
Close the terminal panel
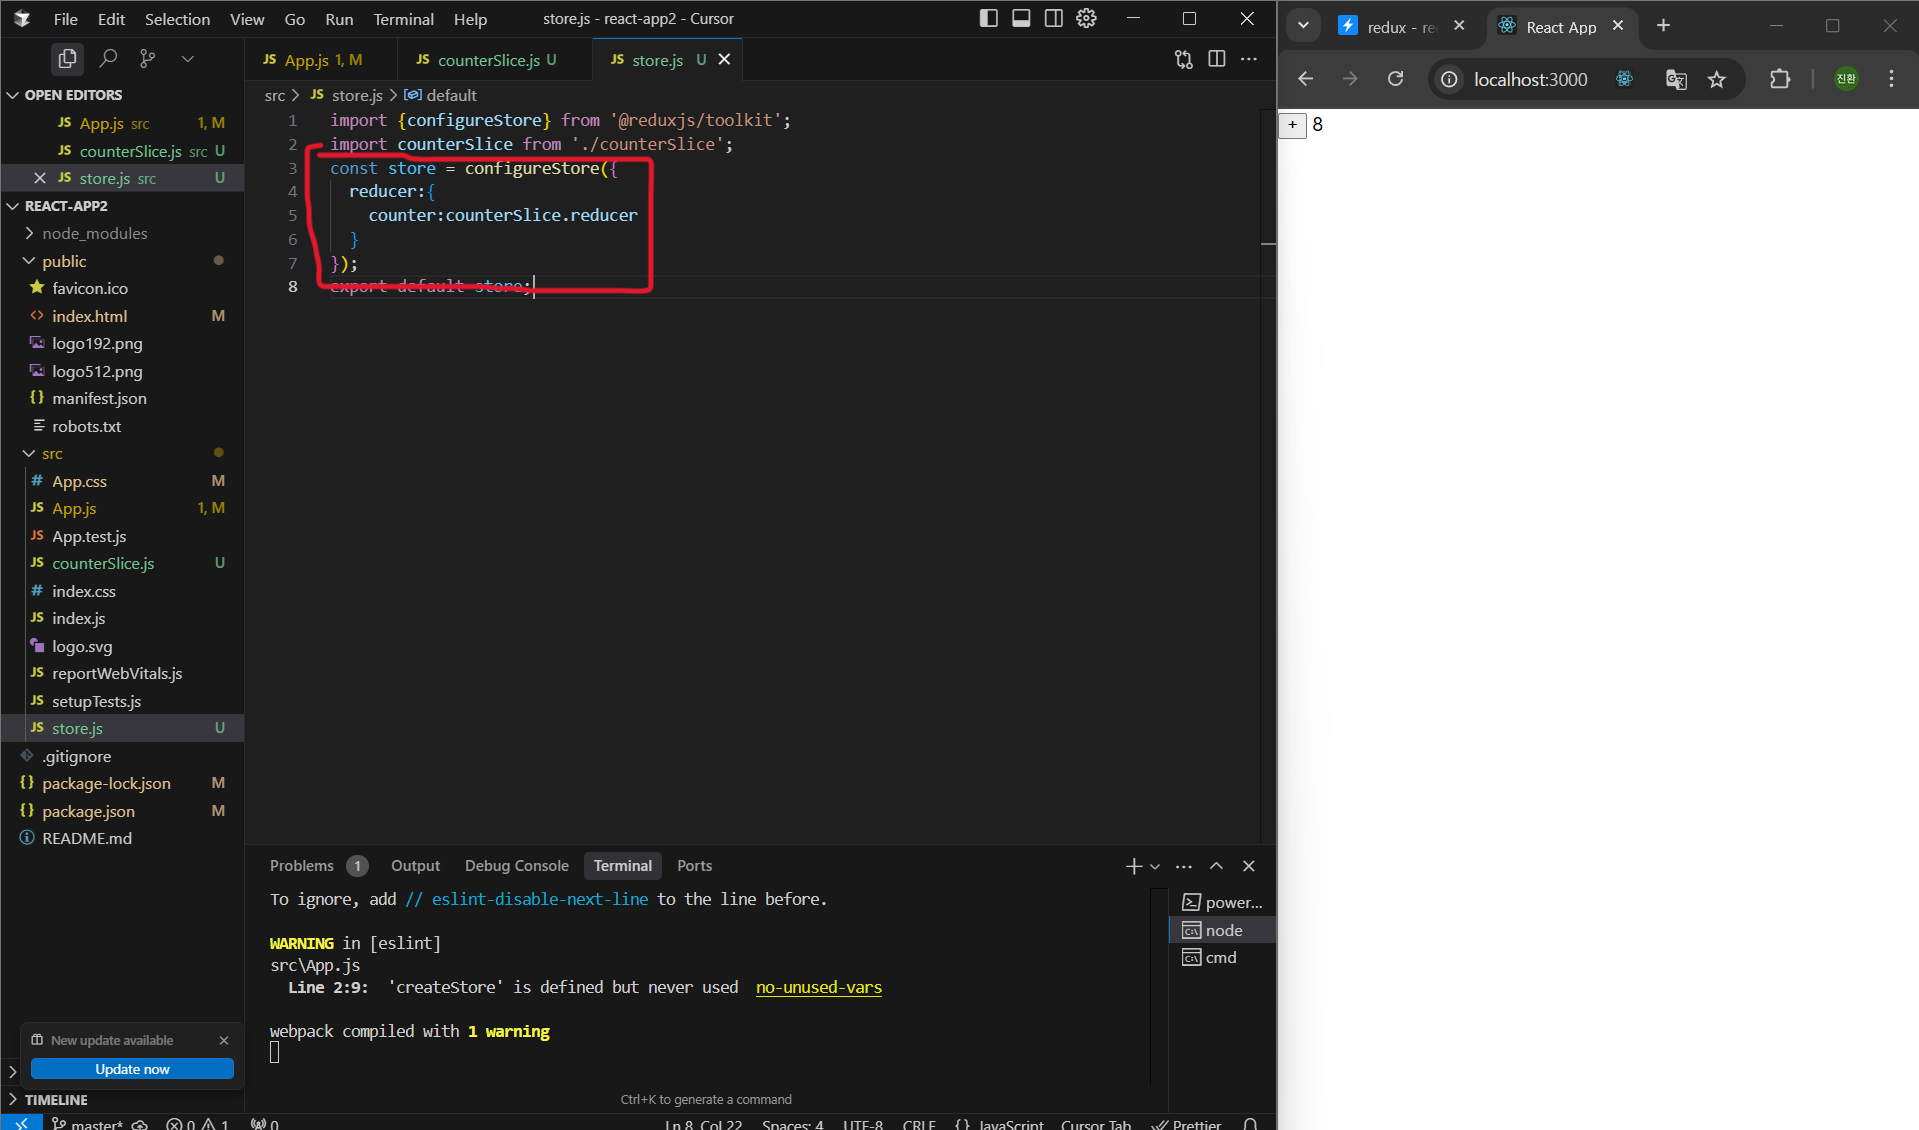click(1248, 866)
